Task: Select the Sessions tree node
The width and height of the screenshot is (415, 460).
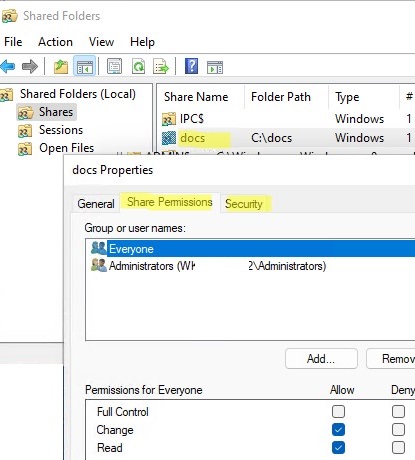Action: [61, 130]
